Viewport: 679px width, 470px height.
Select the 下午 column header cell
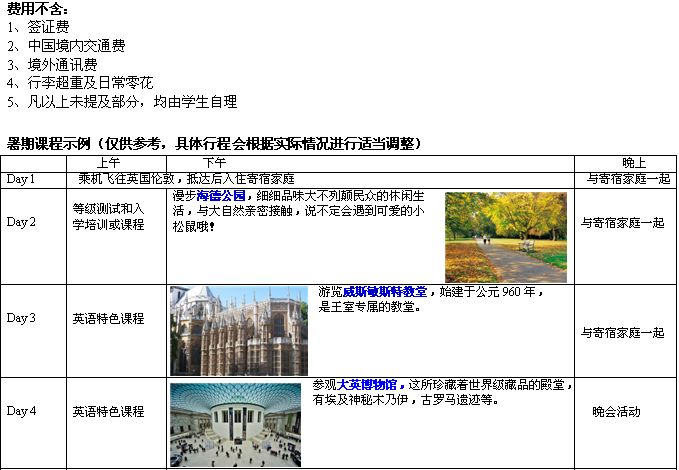pos(214,162)
